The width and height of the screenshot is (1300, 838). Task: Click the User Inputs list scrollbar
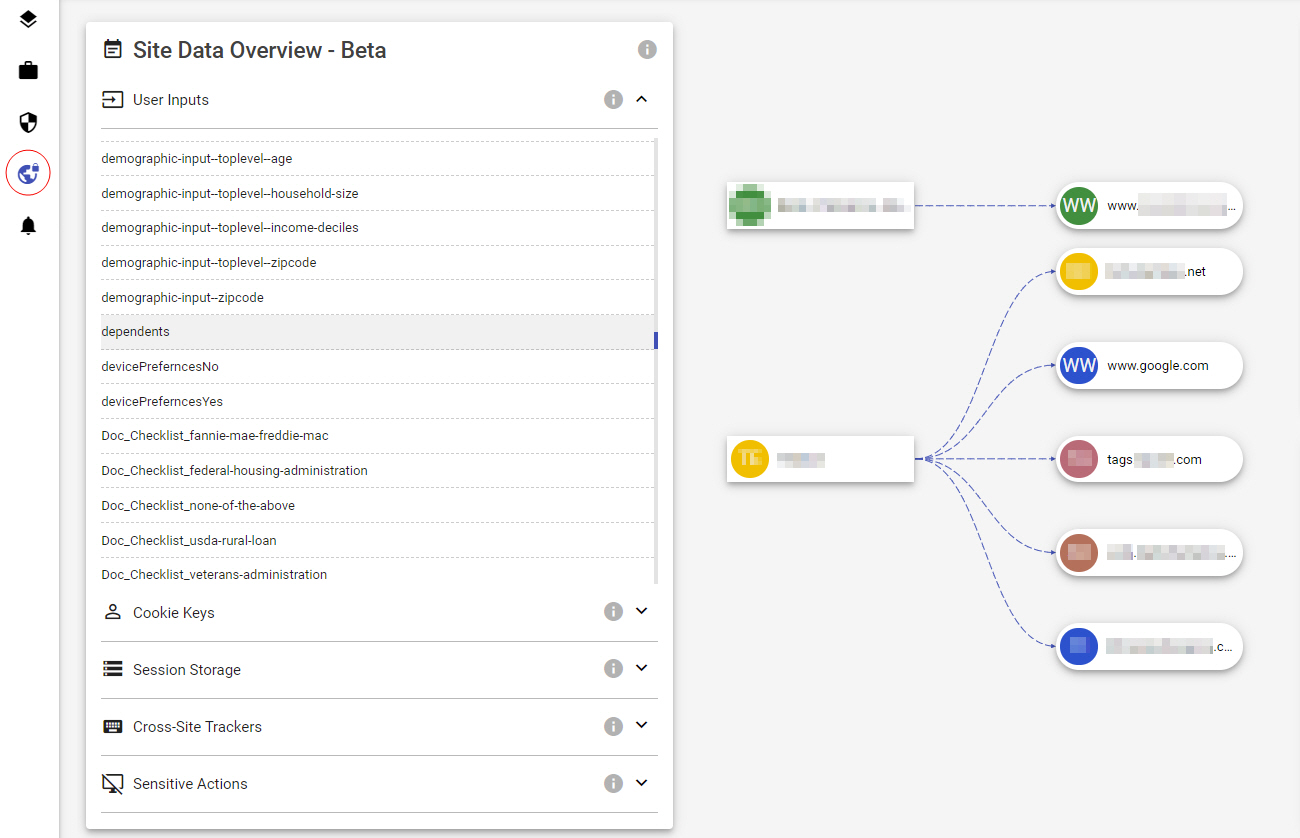coord(656,340)
